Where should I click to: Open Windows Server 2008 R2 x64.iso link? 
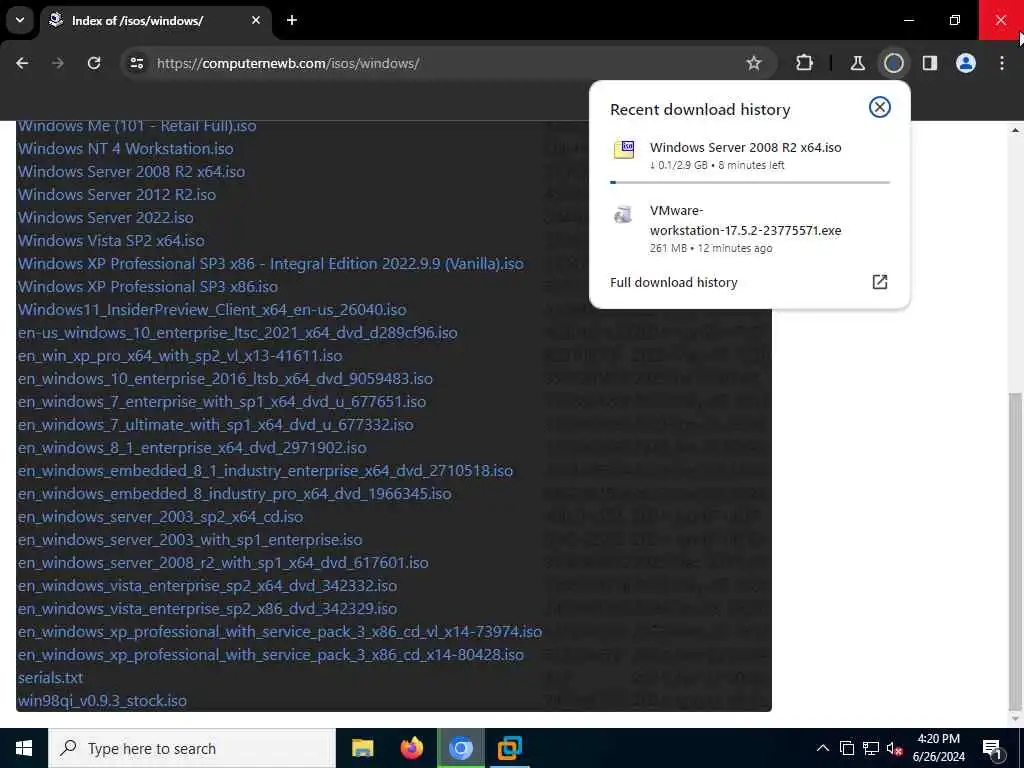[131, 172]
